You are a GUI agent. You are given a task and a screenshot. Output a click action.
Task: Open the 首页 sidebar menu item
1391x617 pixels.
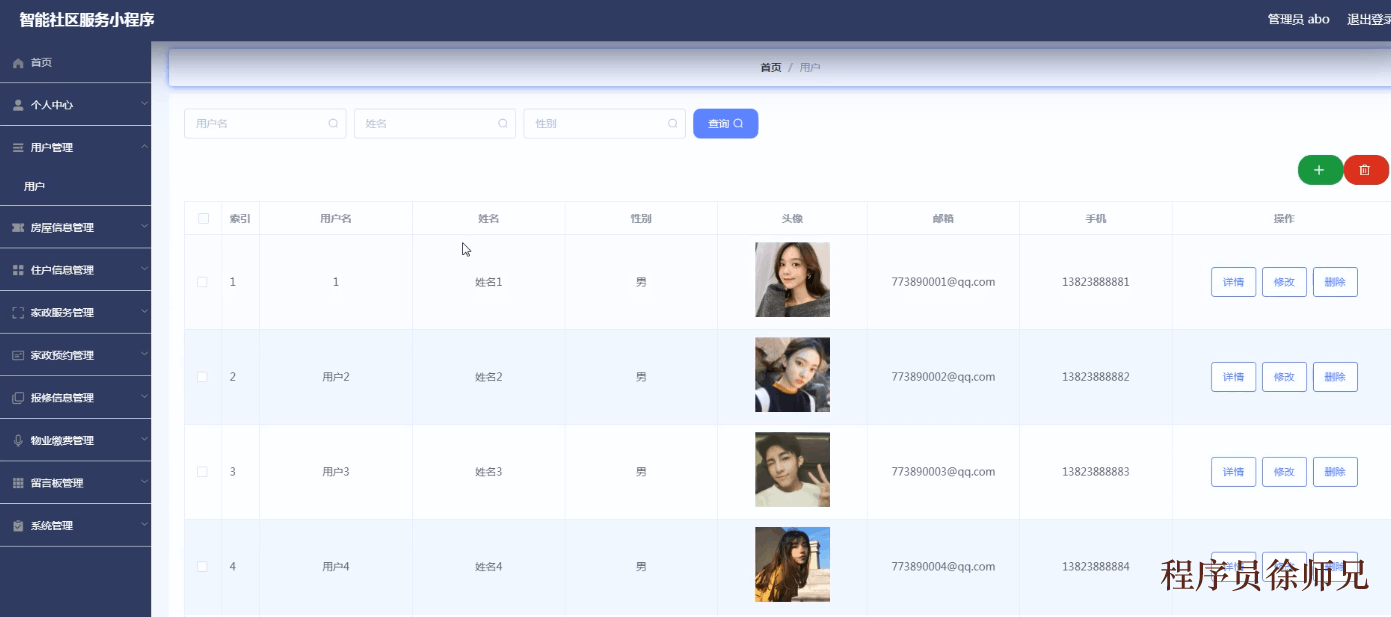[x=75, y=63]
